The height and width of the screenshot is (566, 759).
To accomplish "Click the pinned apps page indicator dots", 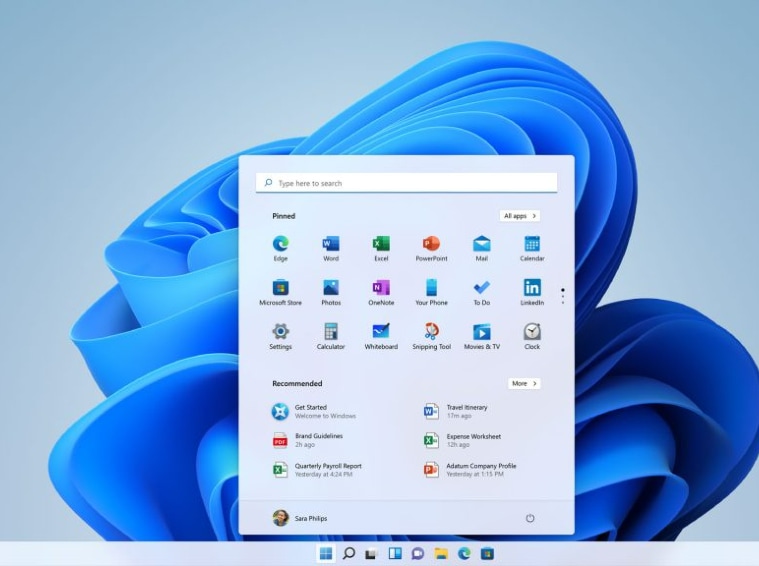I will pos(562,296).
